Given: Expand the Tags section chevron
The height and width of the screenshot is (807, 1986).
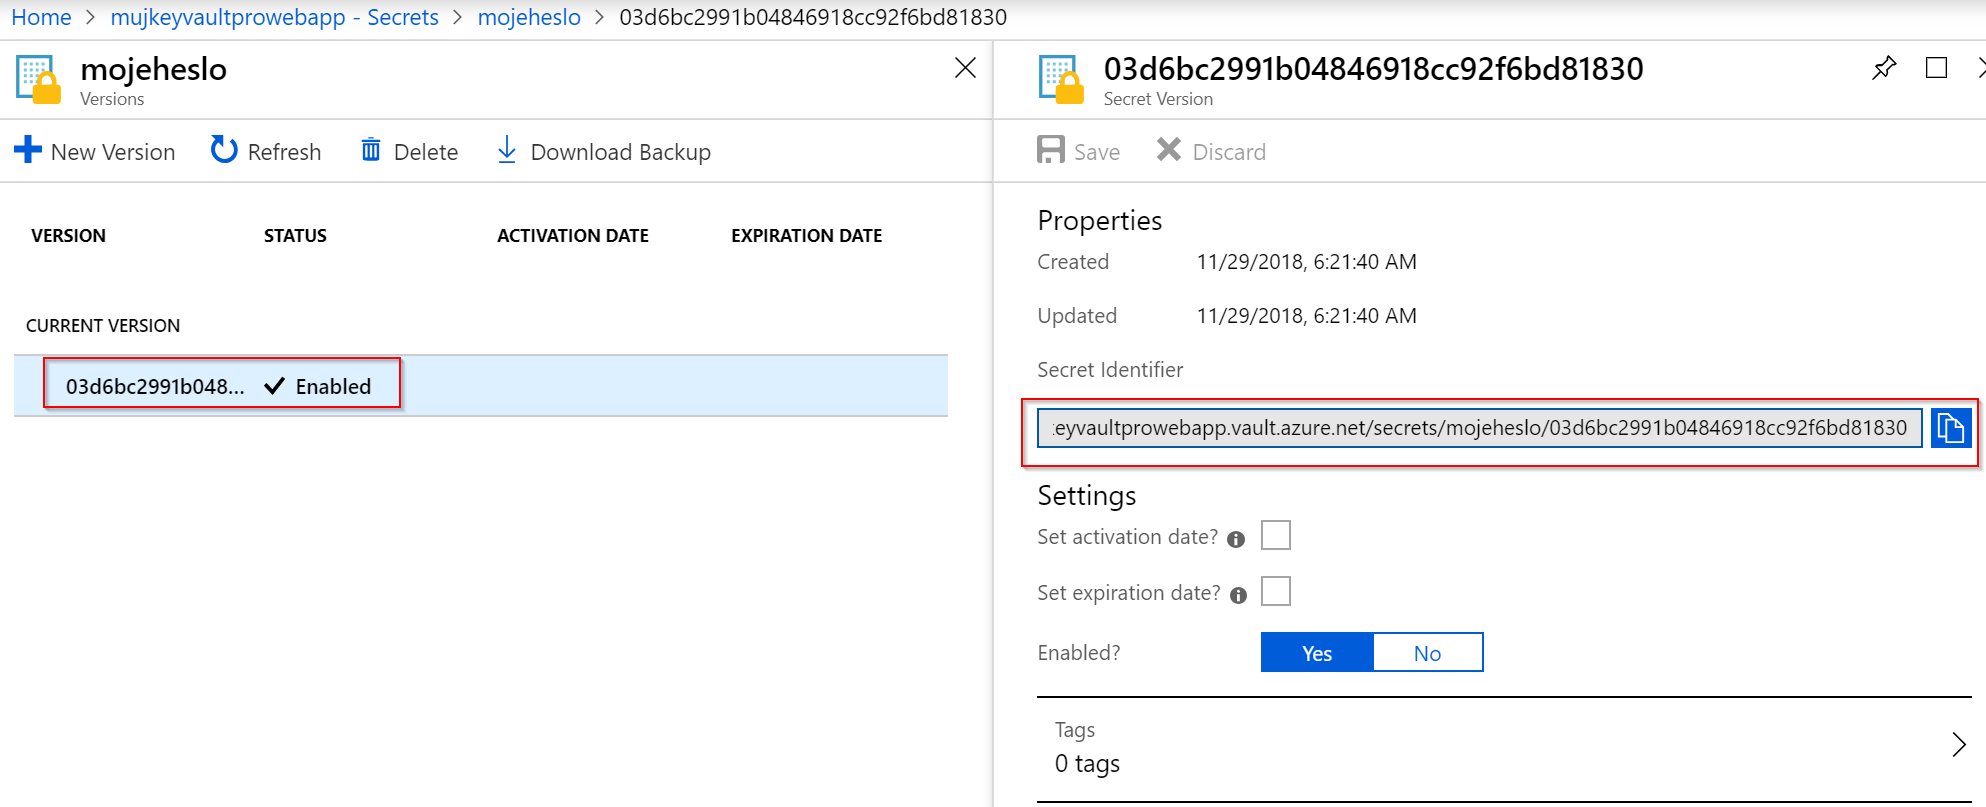Looking at the screenshot, I should (x=1959, y=745).
